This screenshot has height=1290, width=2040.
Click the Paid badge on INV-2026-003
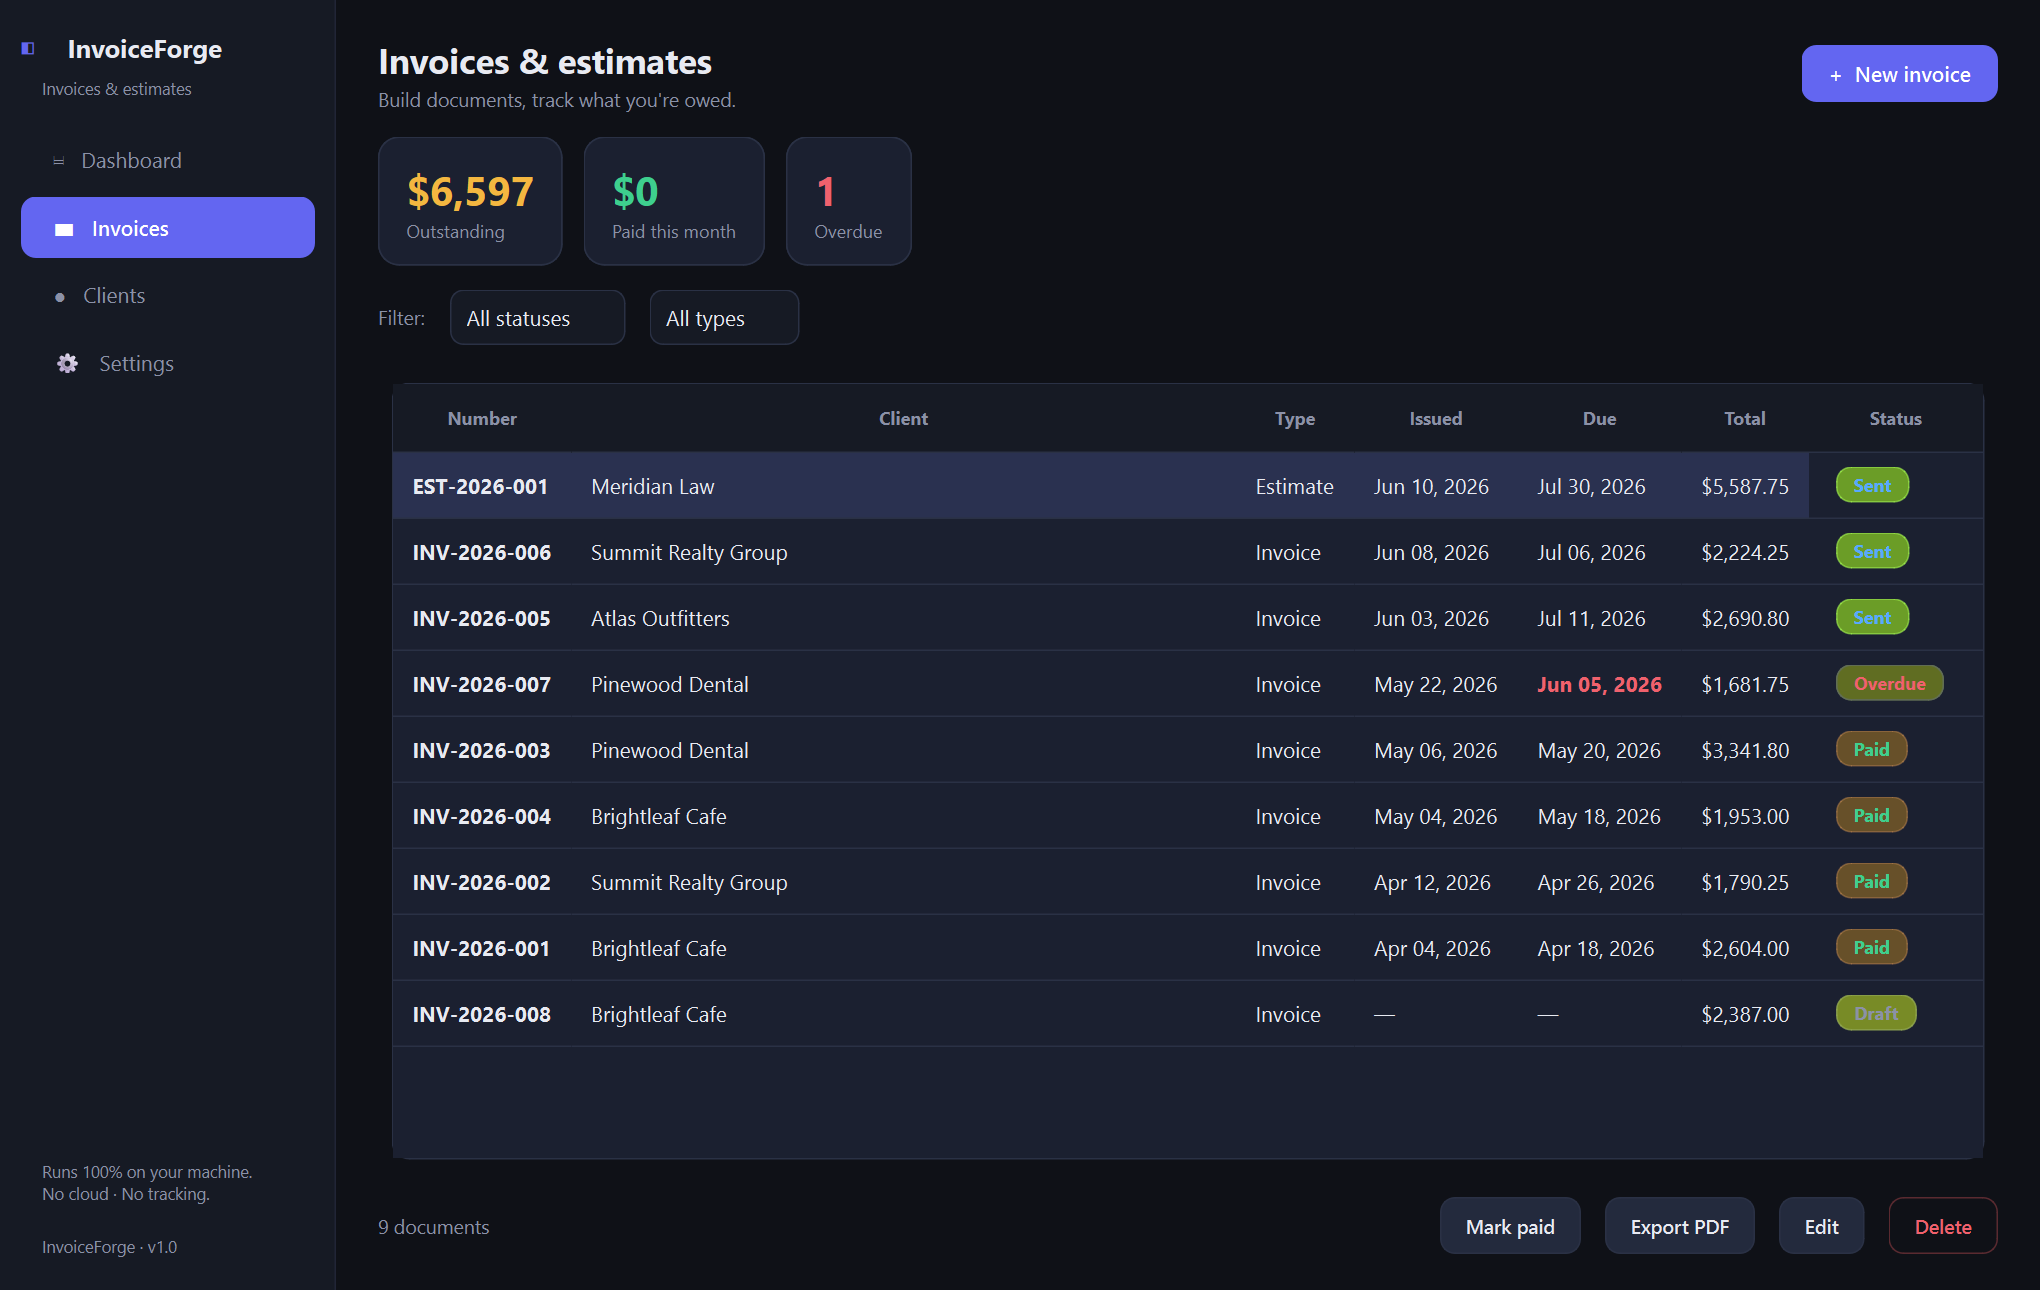1871,749
